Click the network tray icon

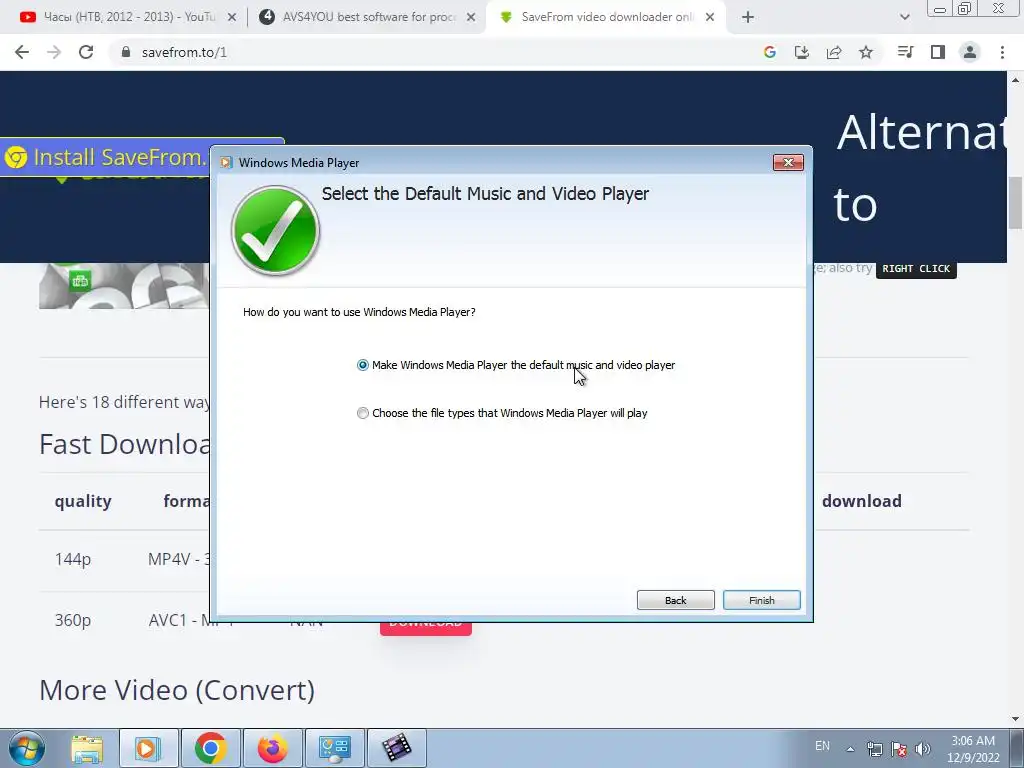[874, 749]
